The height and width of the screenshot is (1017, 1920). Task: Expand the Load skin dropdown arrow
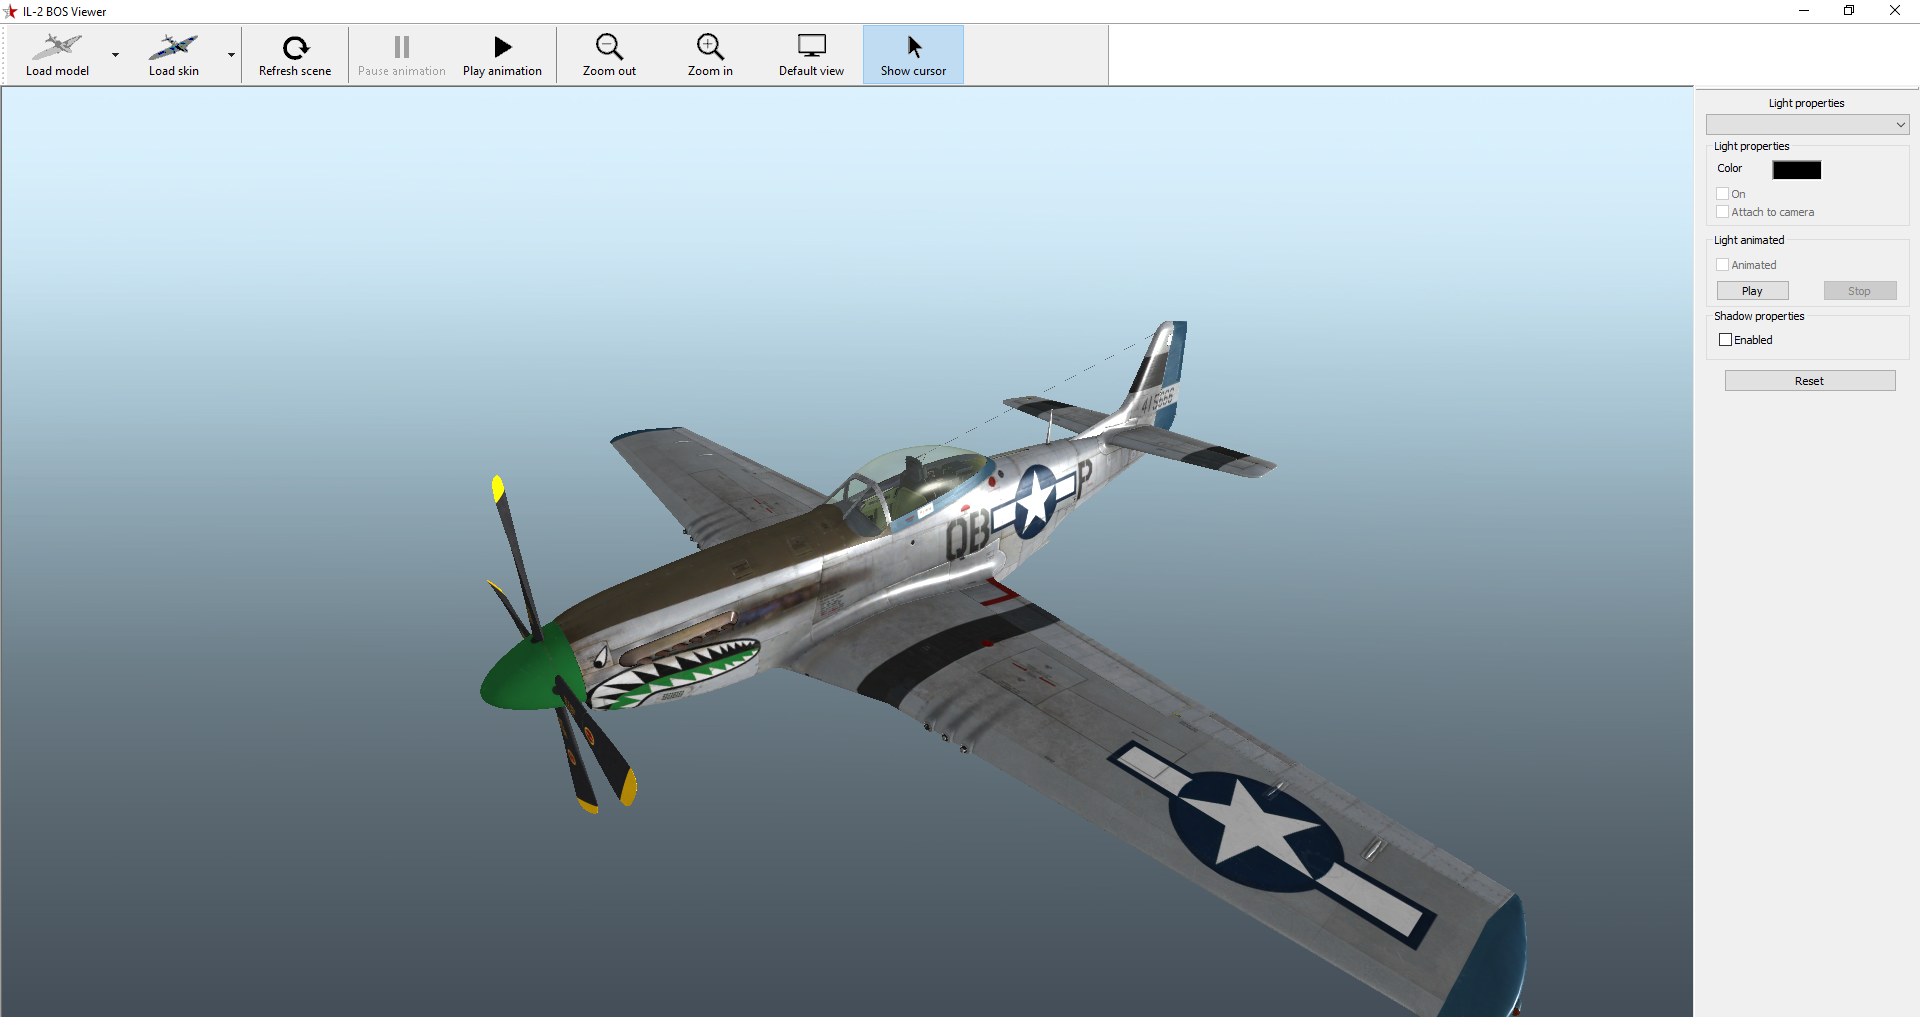tap(232, 55)
